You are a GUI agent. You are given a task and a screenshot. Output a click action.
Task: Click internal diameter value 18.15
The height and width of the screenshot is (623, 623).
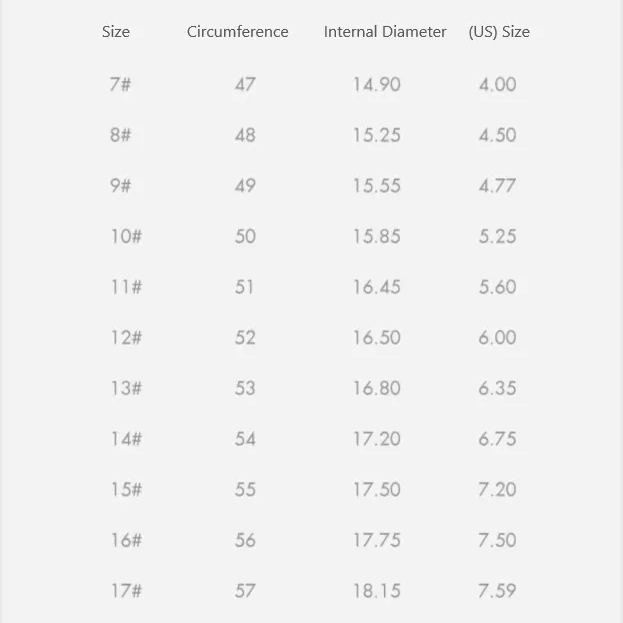(376, 591)
